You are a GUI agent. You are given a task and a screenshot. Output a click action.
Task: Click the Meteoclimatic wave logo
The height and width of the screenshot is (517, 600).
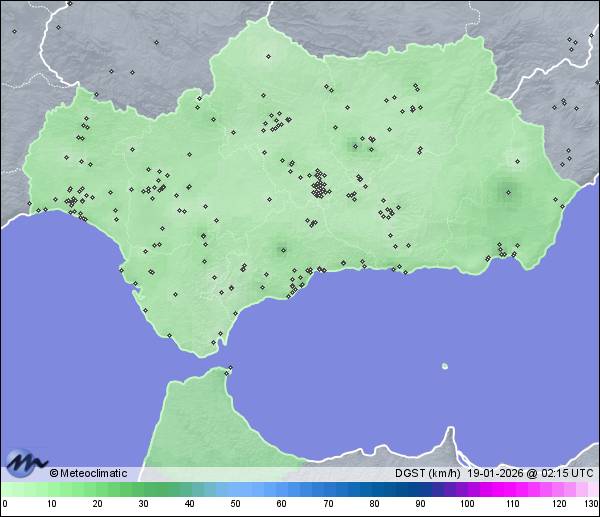point(24,462)
